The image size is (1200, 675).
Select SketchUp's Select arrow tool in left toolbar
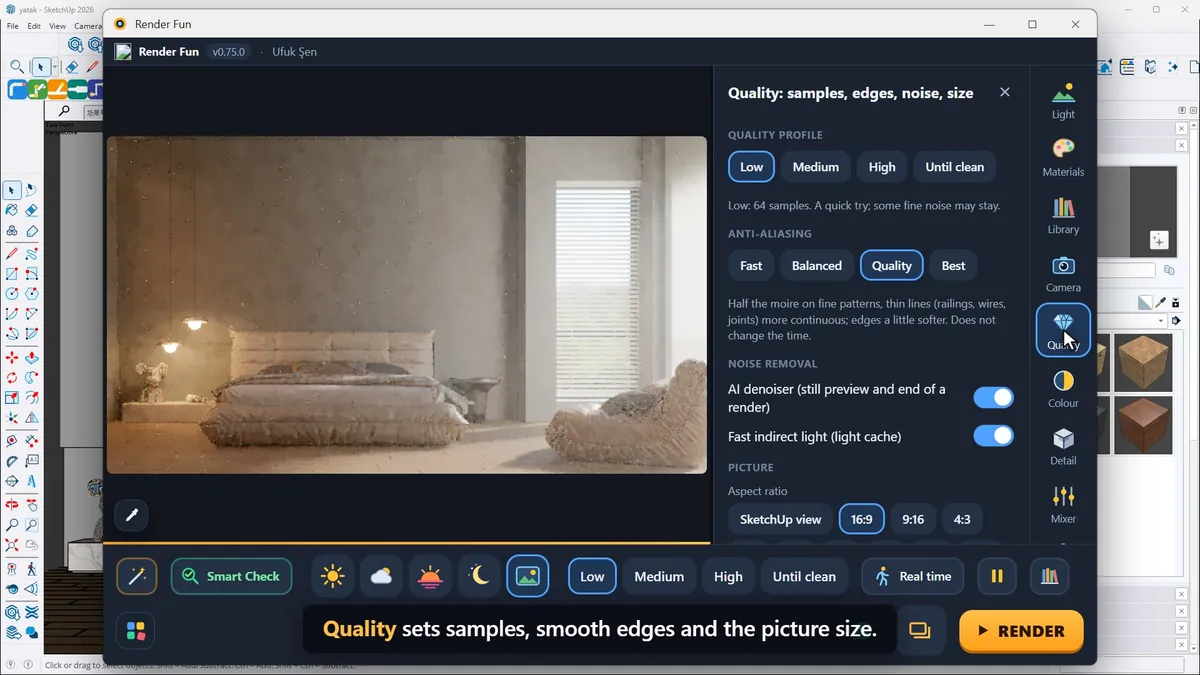[x=11, y=190]
